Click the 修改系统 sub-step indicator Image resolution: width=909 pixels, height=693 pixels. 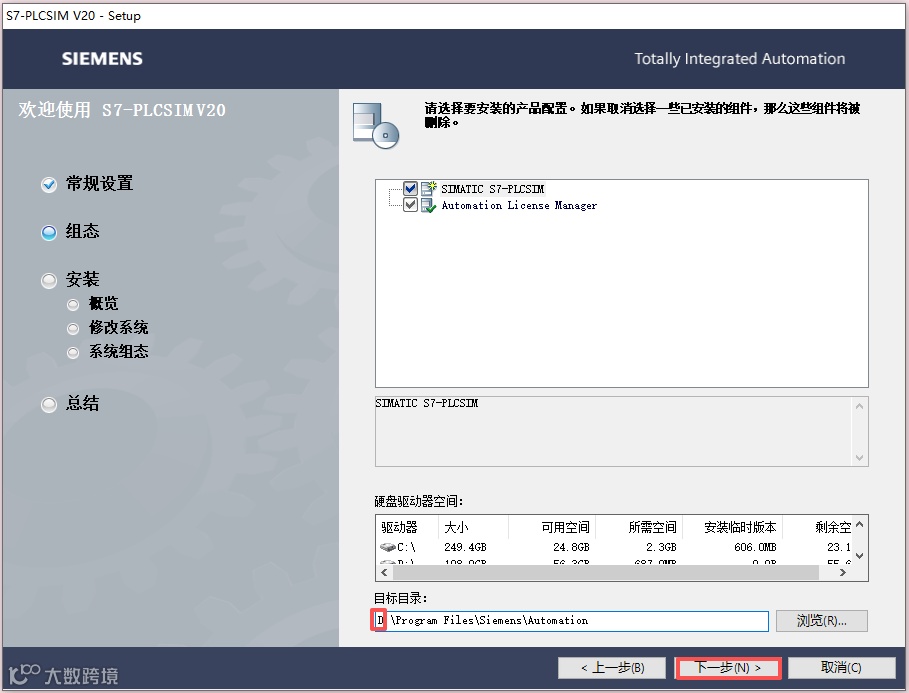(x=73, y=329)
